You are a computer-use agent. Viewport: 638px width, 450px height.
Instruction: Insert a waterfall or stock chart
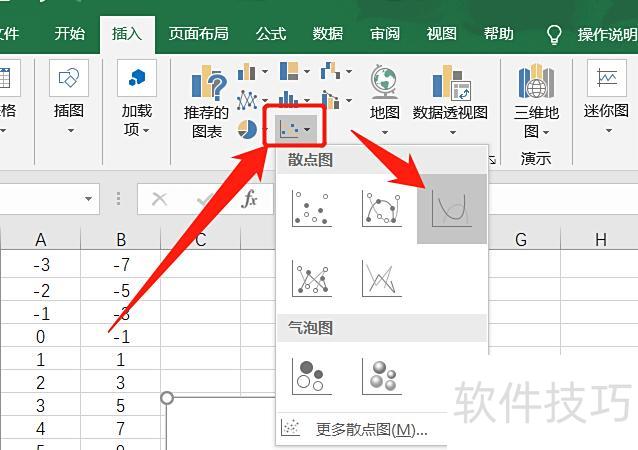point(330,71)
